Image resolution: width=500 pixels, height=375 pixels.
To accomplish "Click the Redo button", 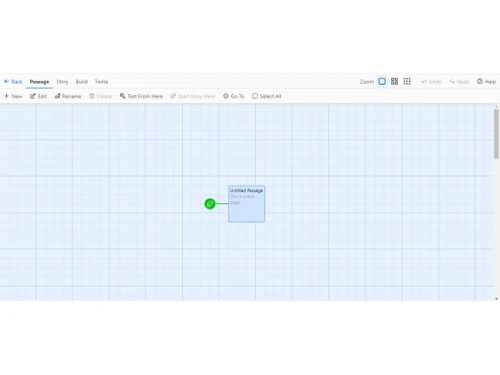I will (459, 82).
